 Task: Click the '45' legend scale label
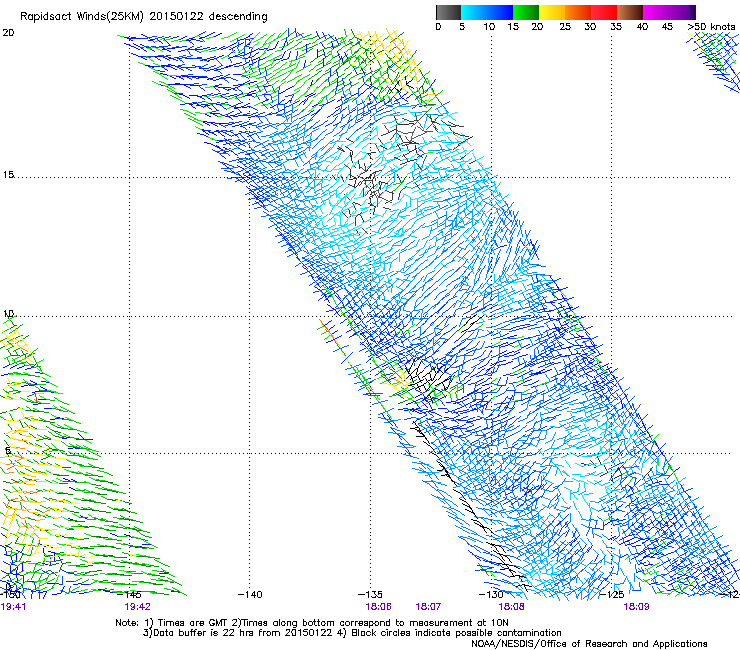(667, 27)
